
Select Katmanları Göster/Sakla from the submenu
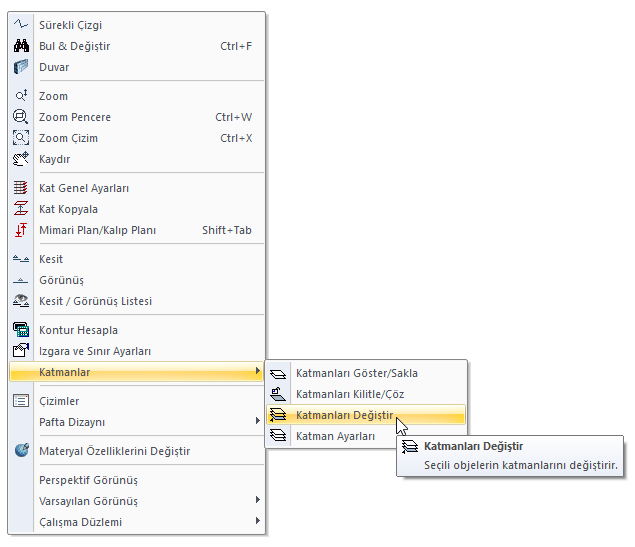coord(357,373)
